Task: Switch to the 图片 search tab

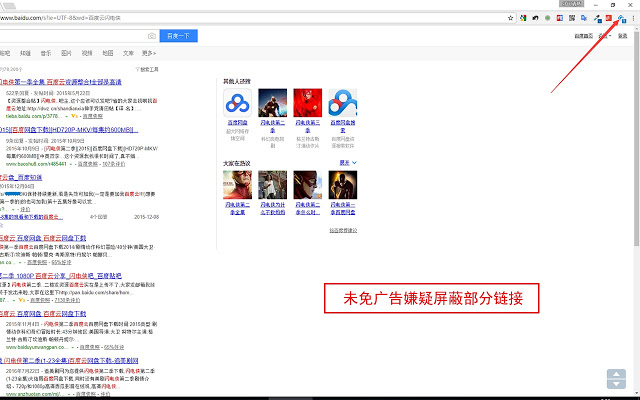Action: 66,53
